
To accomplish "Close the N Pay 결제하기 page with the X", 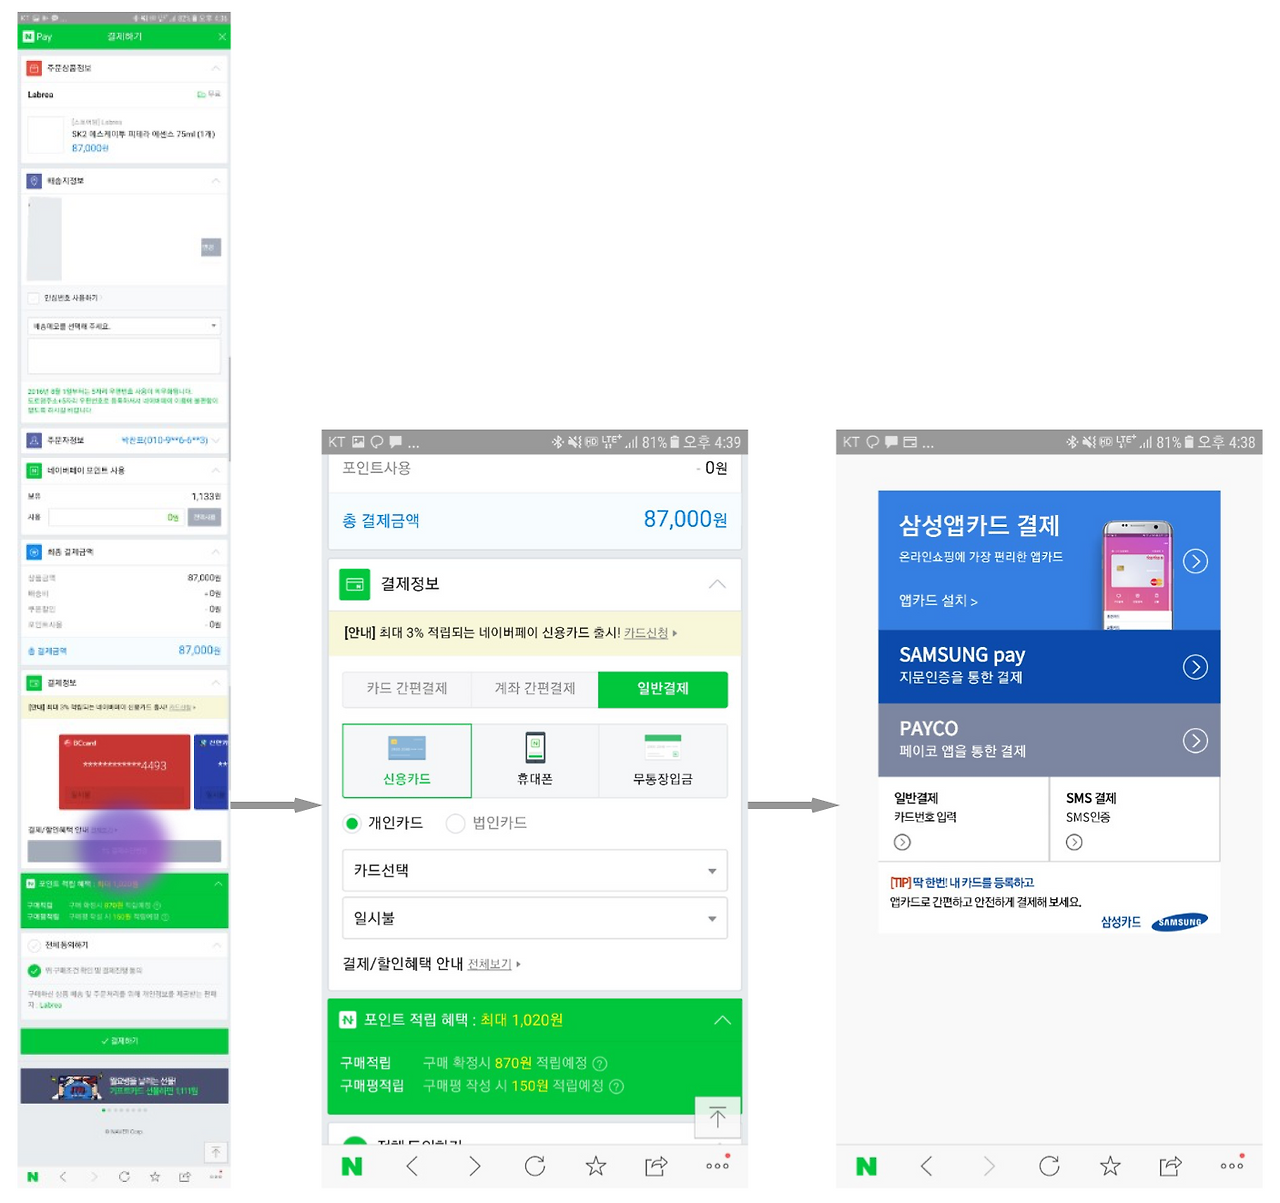I will (222, 37).
